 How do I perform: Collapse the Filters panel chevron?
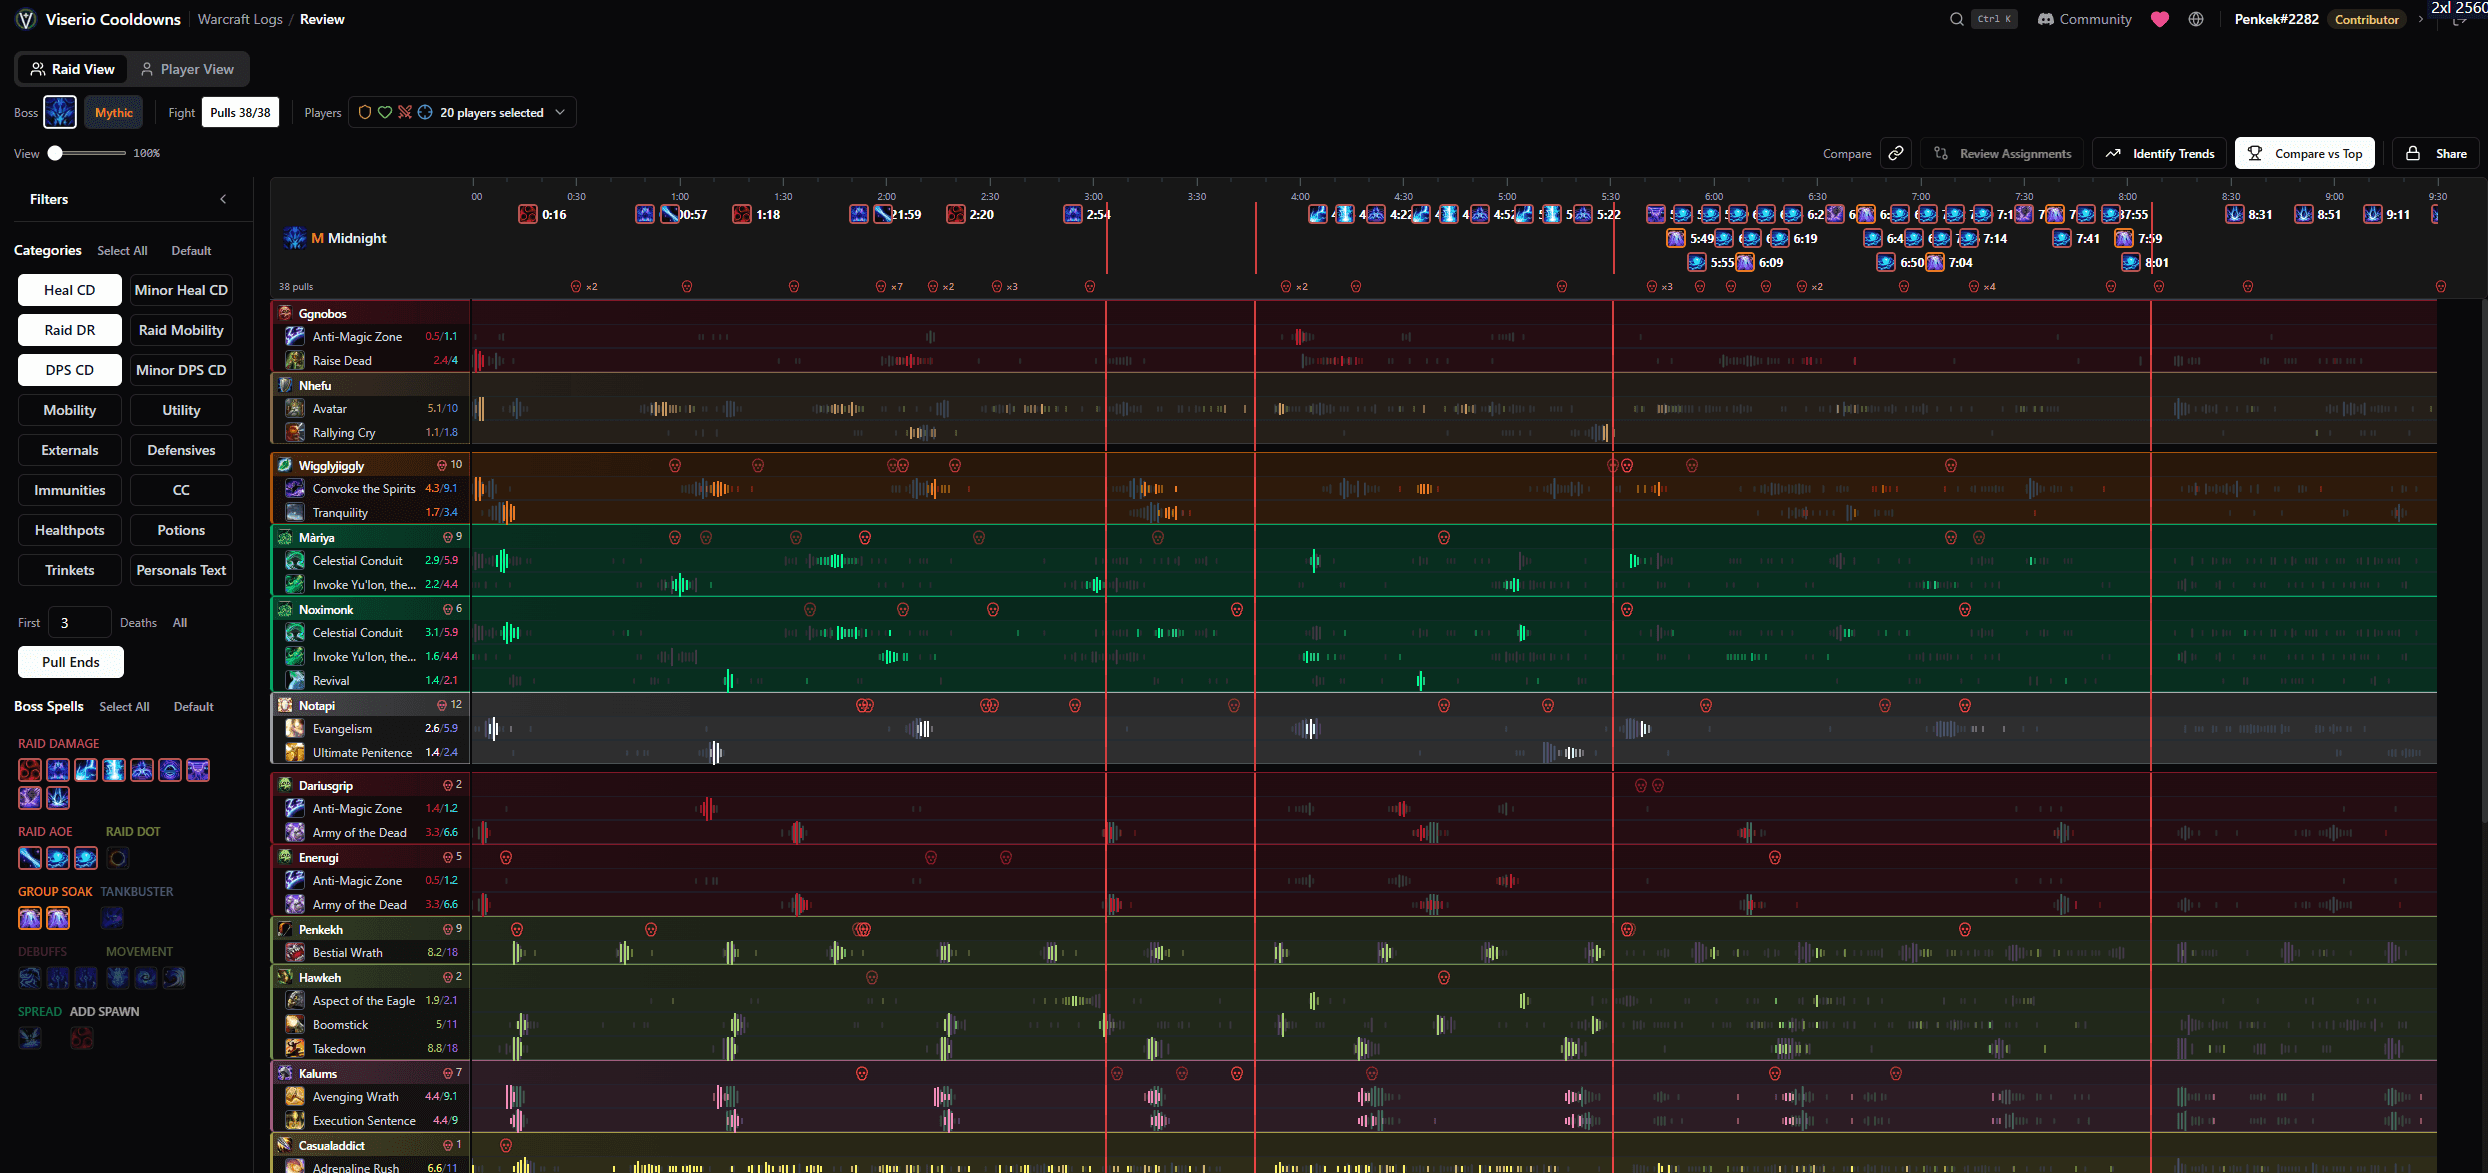point(223,199)
